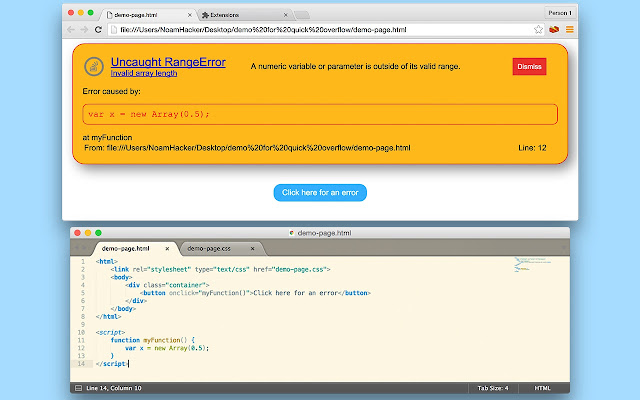This screenshot has width=640, height=400.
Task: Click the 'at myFunction' text
Action: (107, 138)
